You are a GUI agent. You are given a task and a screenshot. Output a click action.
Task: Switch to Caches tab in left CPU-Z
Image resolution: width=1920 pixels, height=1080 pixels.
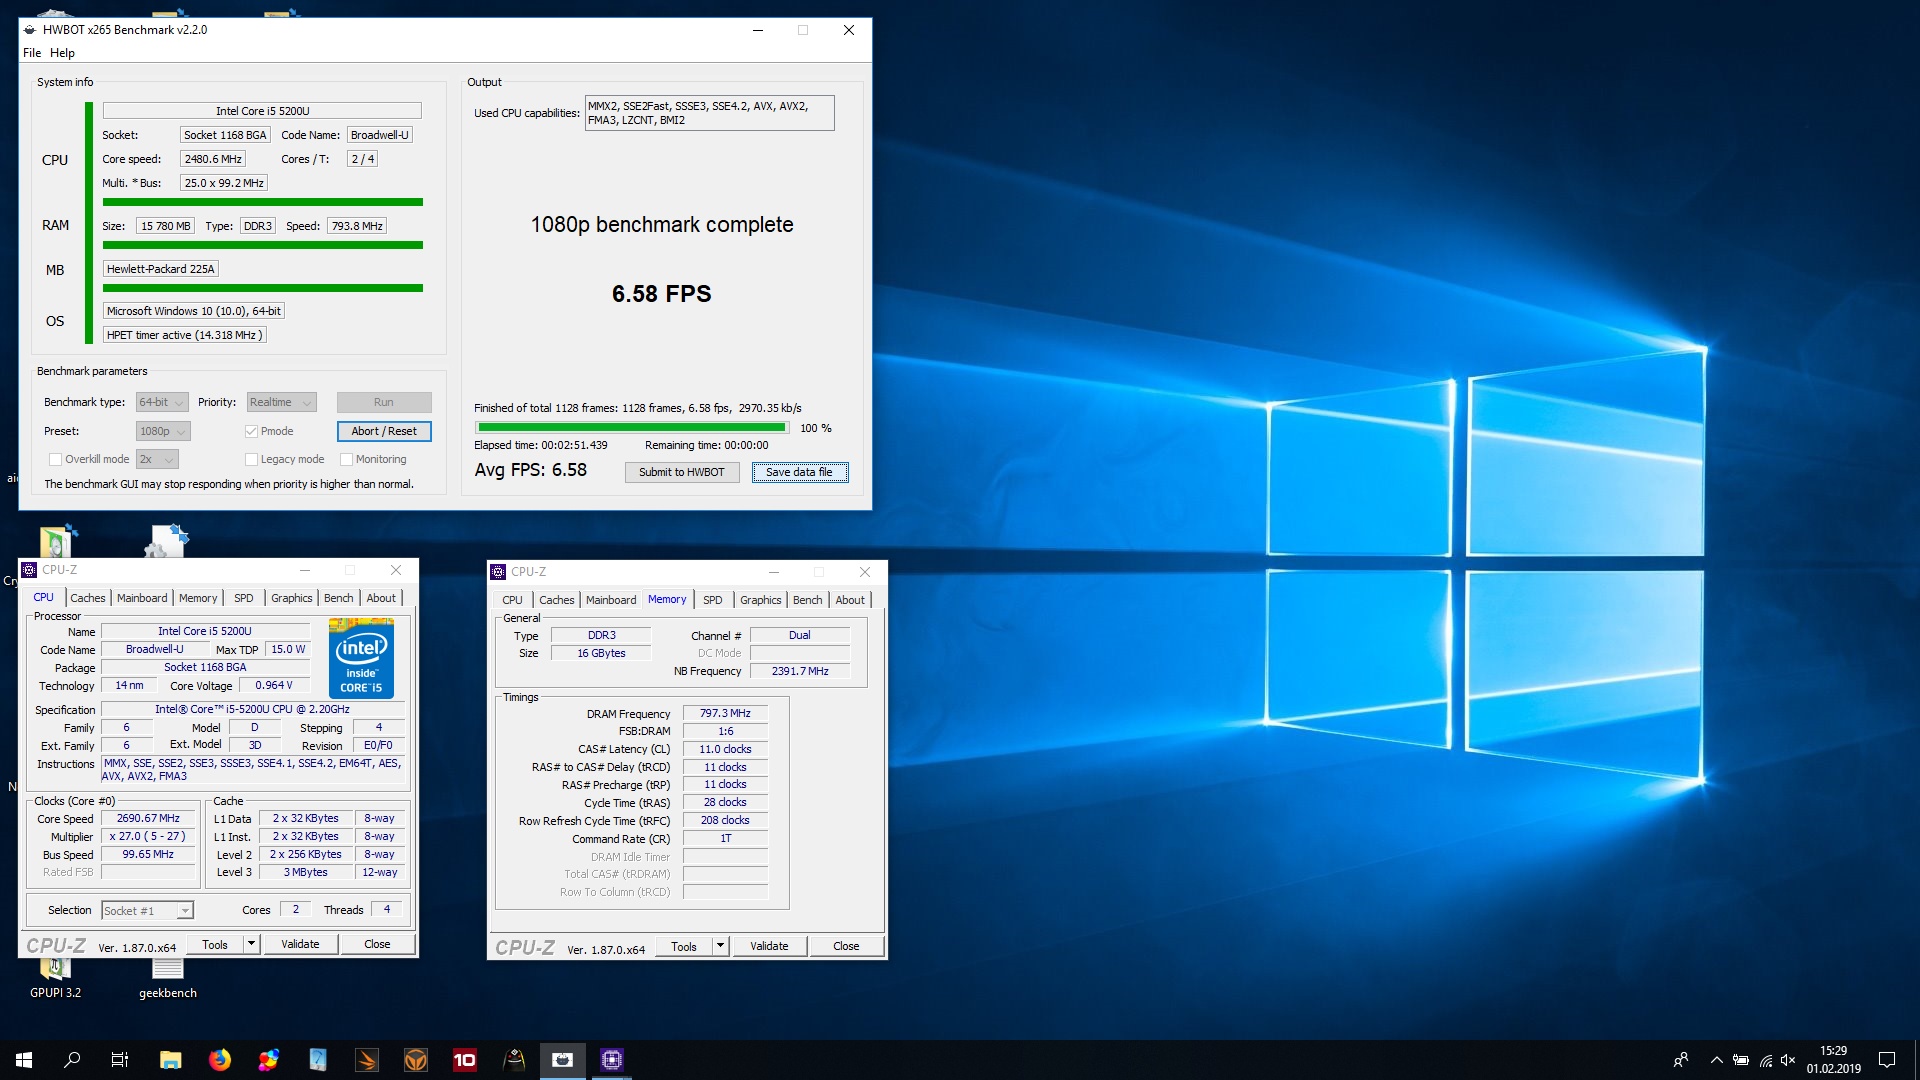point(88,598)
